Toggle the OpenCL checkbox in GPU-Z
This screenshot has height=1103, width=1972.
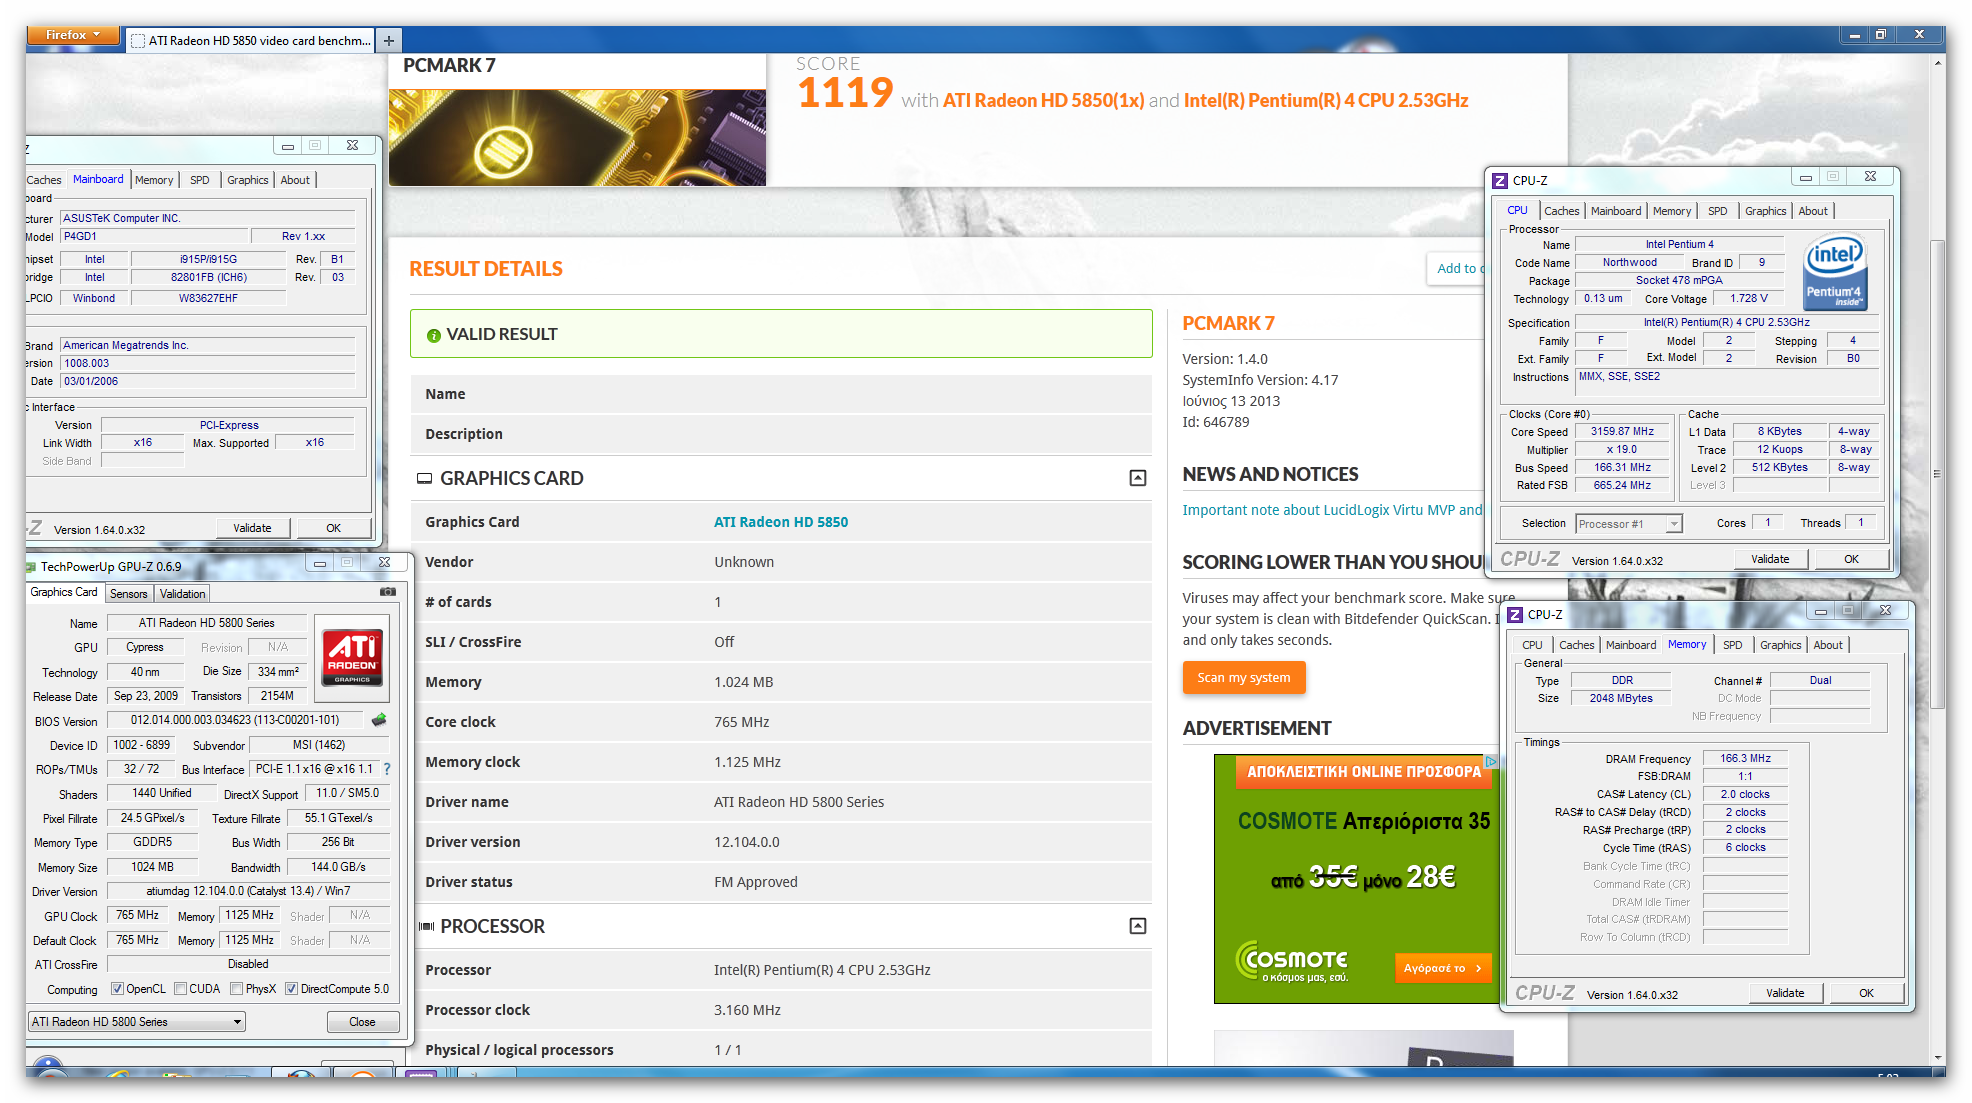click(x=117, y=989)
